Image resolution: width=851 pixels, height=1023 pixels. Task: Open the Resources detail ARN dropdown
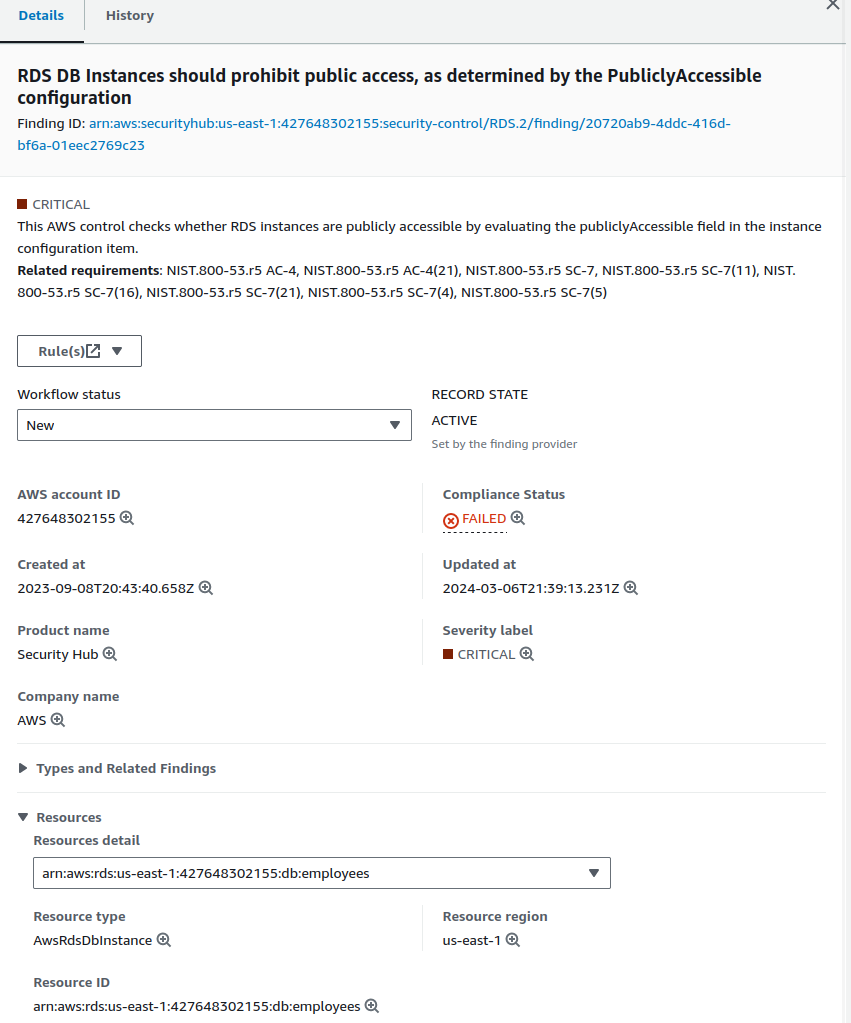coord(321,873)
